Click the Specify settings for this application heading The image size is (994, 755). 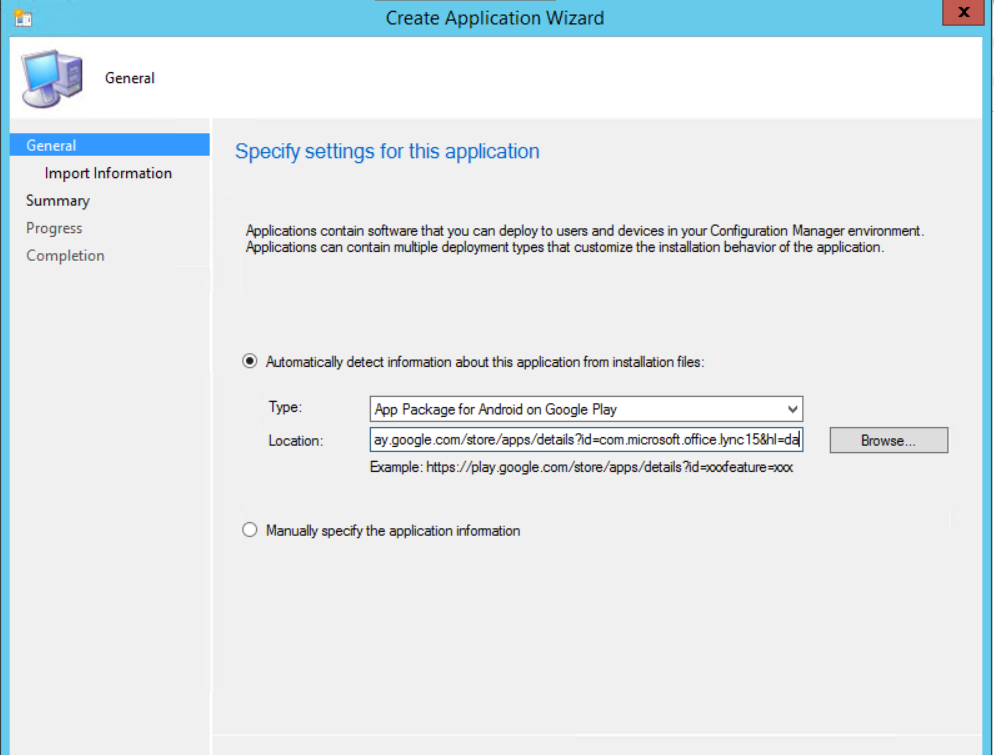click(x=387, y=152)
